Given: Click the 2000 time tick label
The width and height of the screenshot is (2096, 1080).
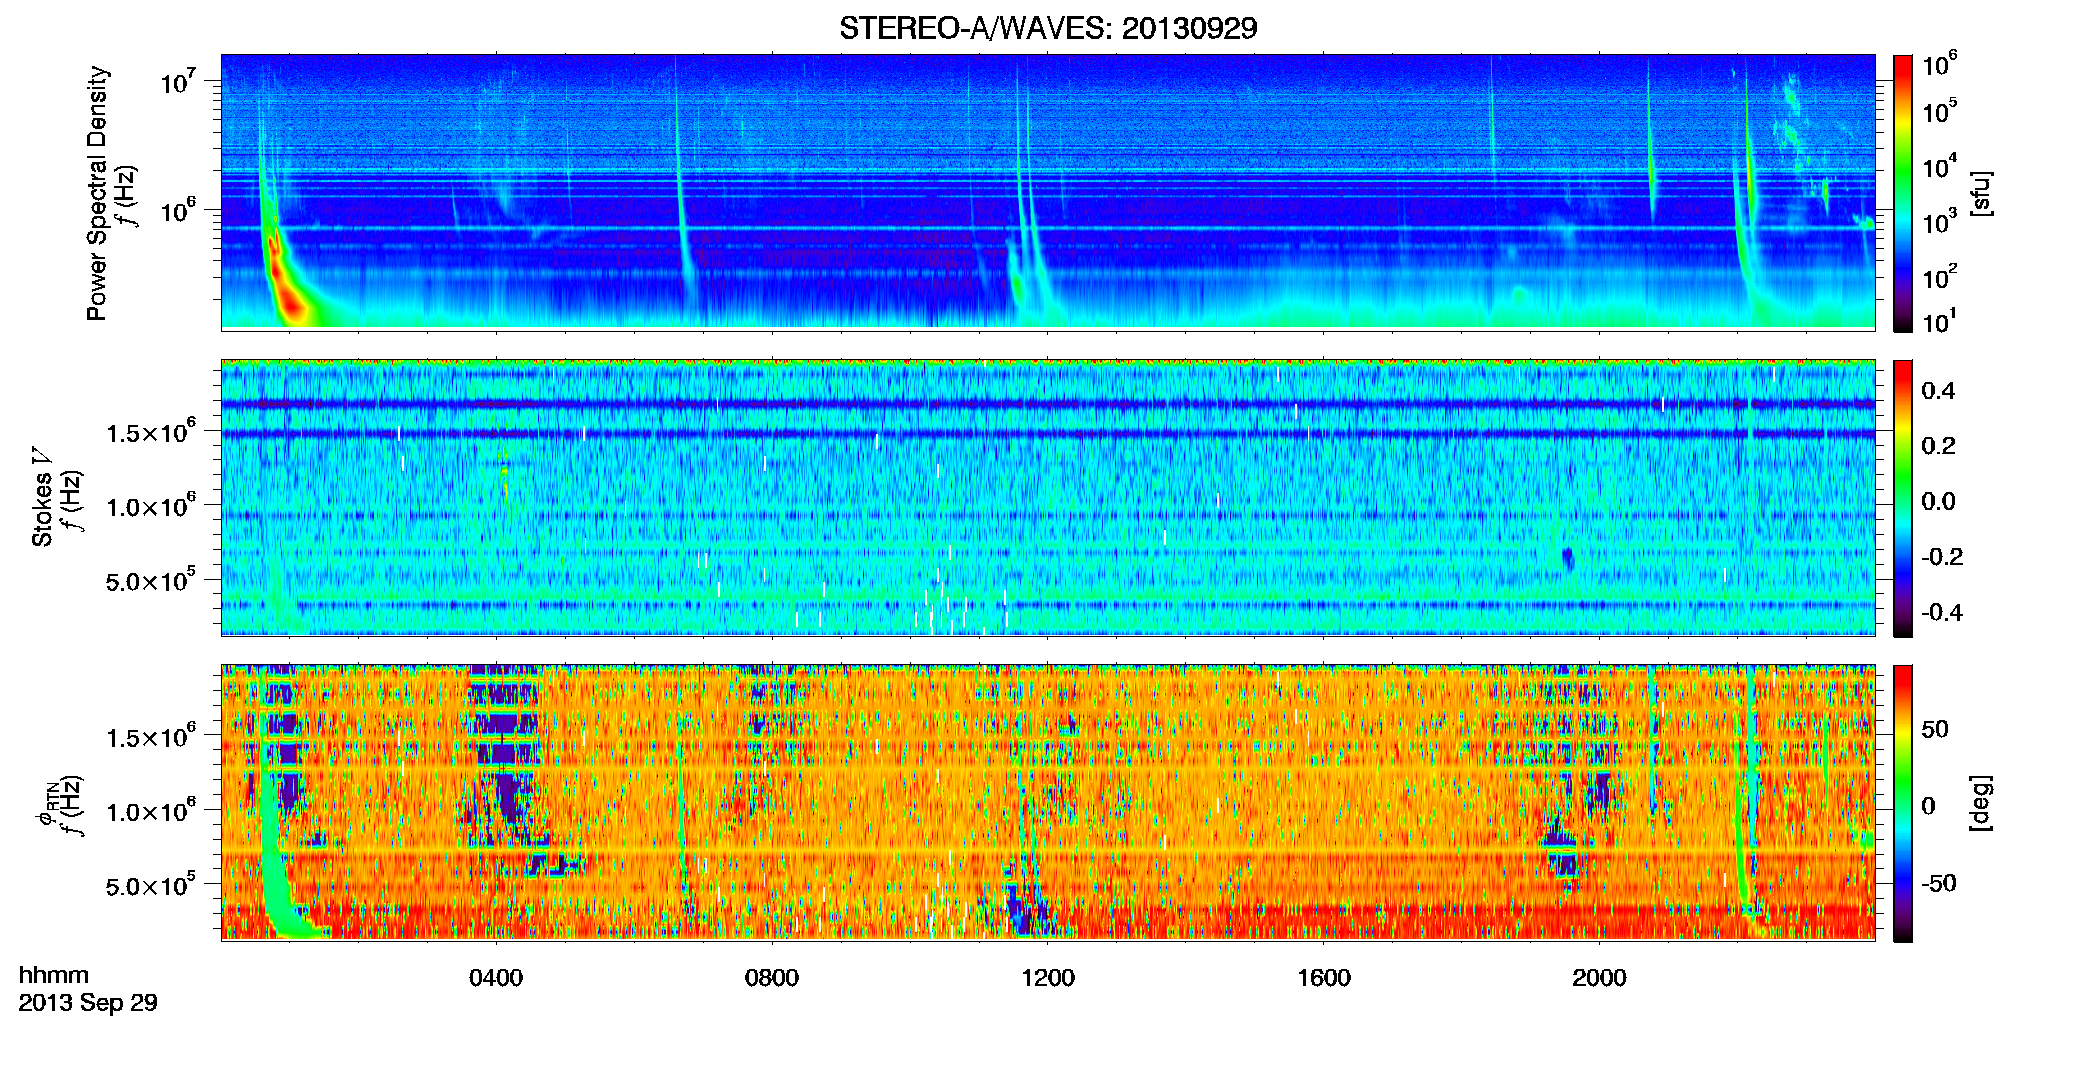Looking at the screenshot, I should click(1599, 977).
